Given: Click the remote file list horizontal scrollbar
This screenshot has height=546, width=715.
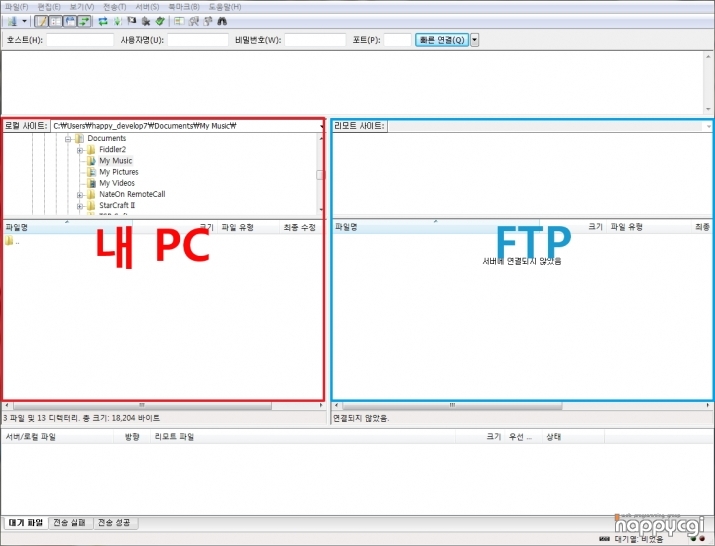Looking at the screenshot, I should click(x=452, y=405).
